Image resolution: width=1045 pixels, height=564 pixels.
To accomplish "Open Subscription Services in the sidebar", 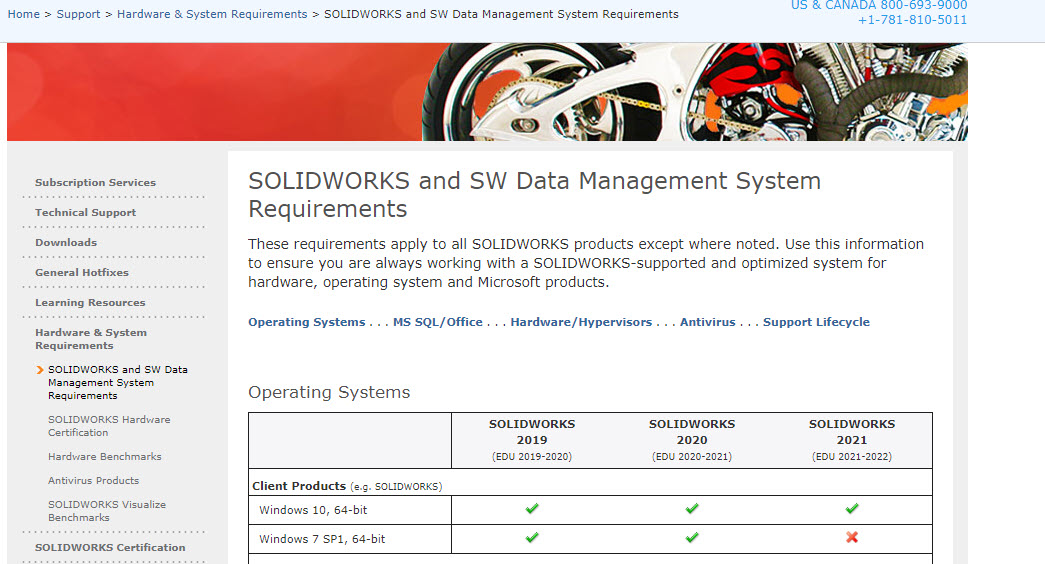I will coord(95,183).
